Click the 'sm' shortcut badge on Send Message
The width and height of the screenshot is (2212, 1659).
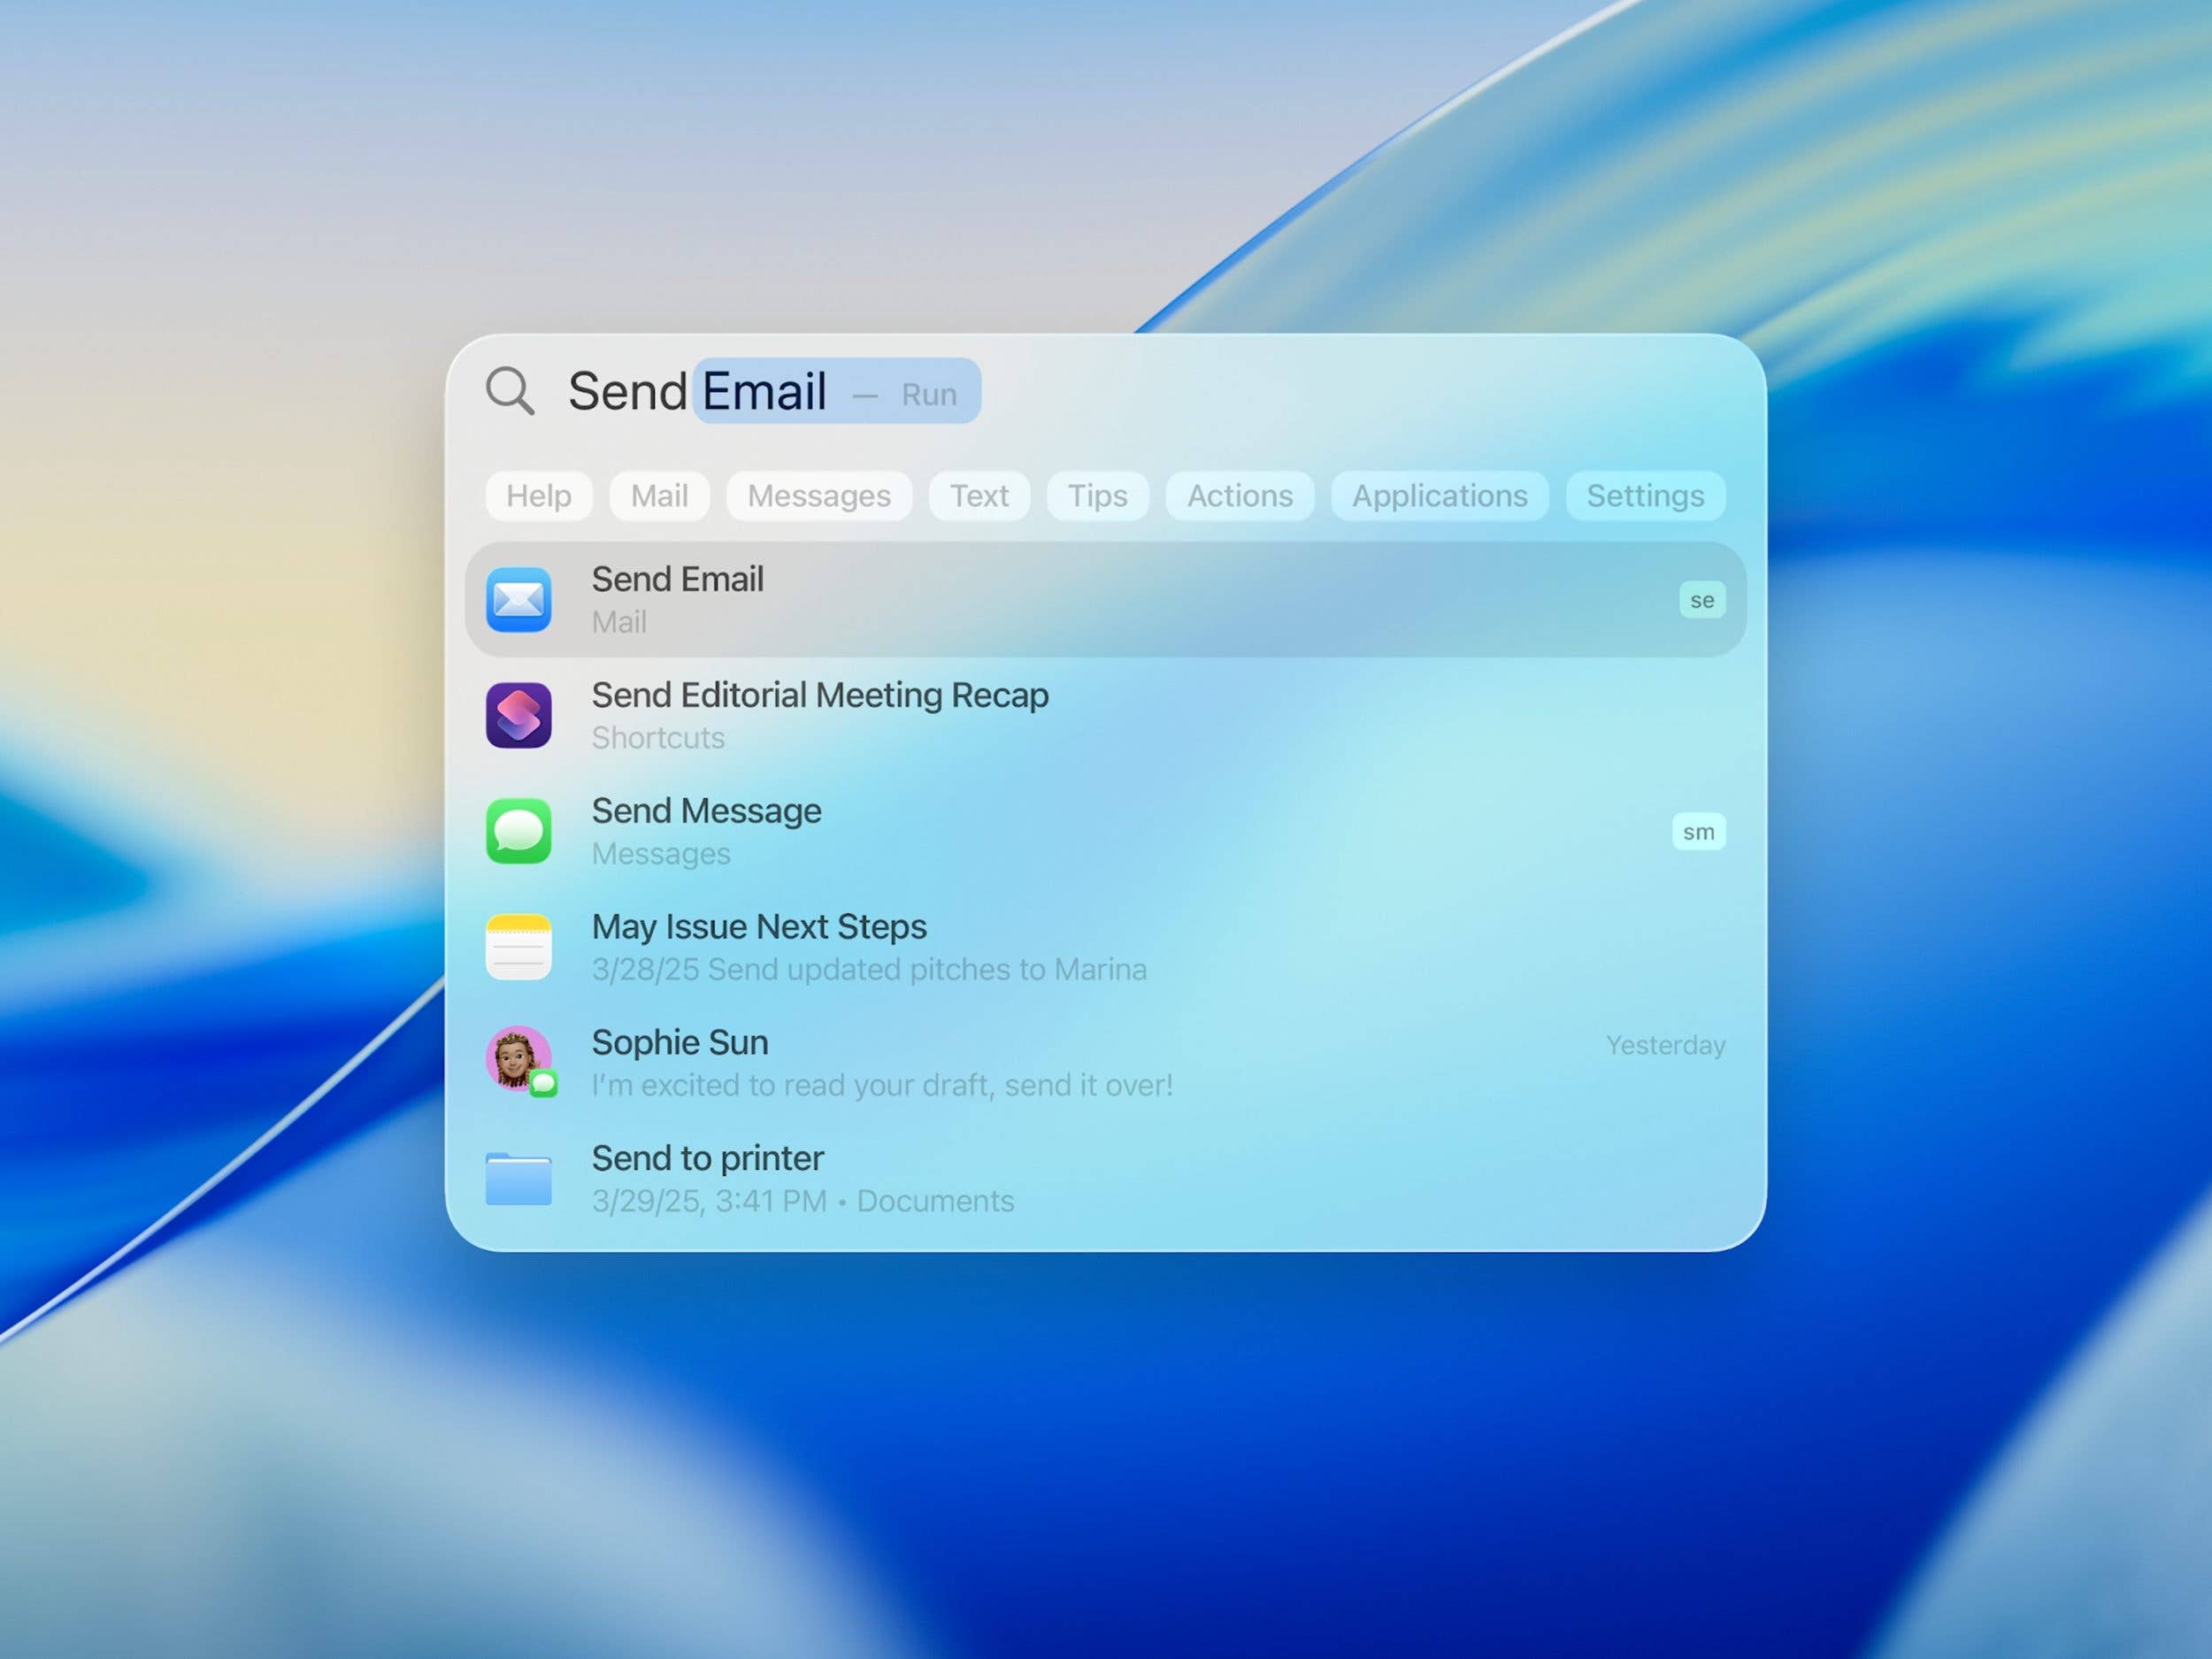point(1699,831)
